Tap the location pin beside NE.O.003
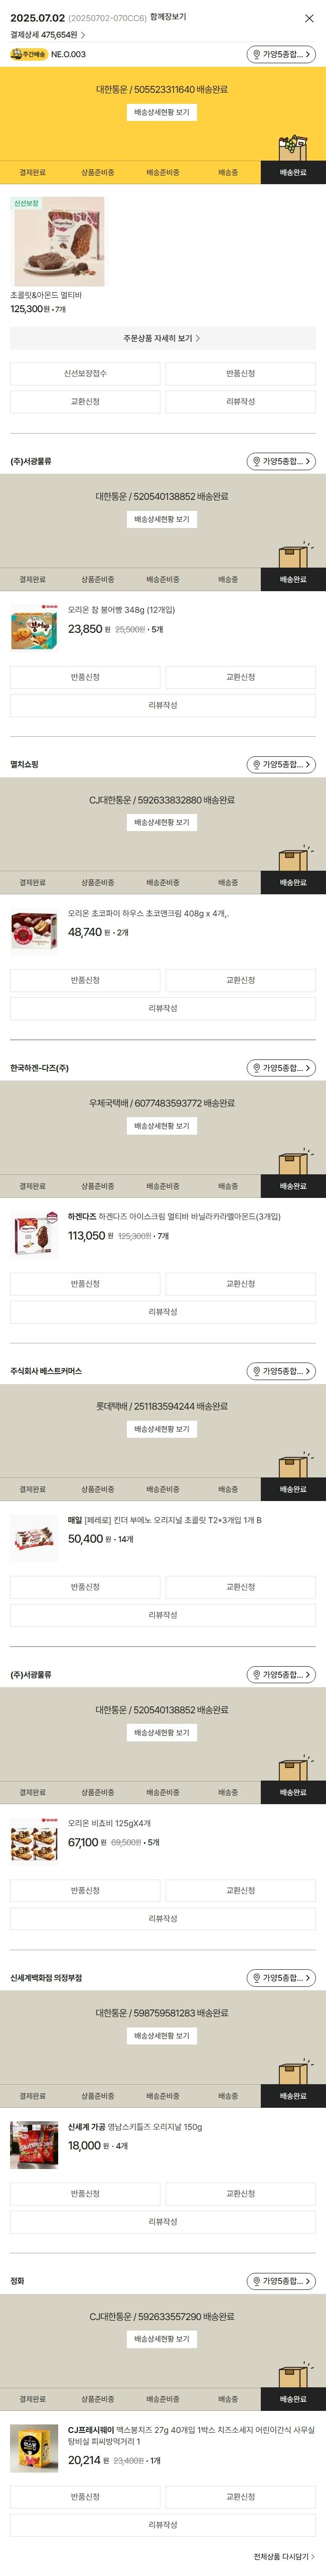 [257, 55]
